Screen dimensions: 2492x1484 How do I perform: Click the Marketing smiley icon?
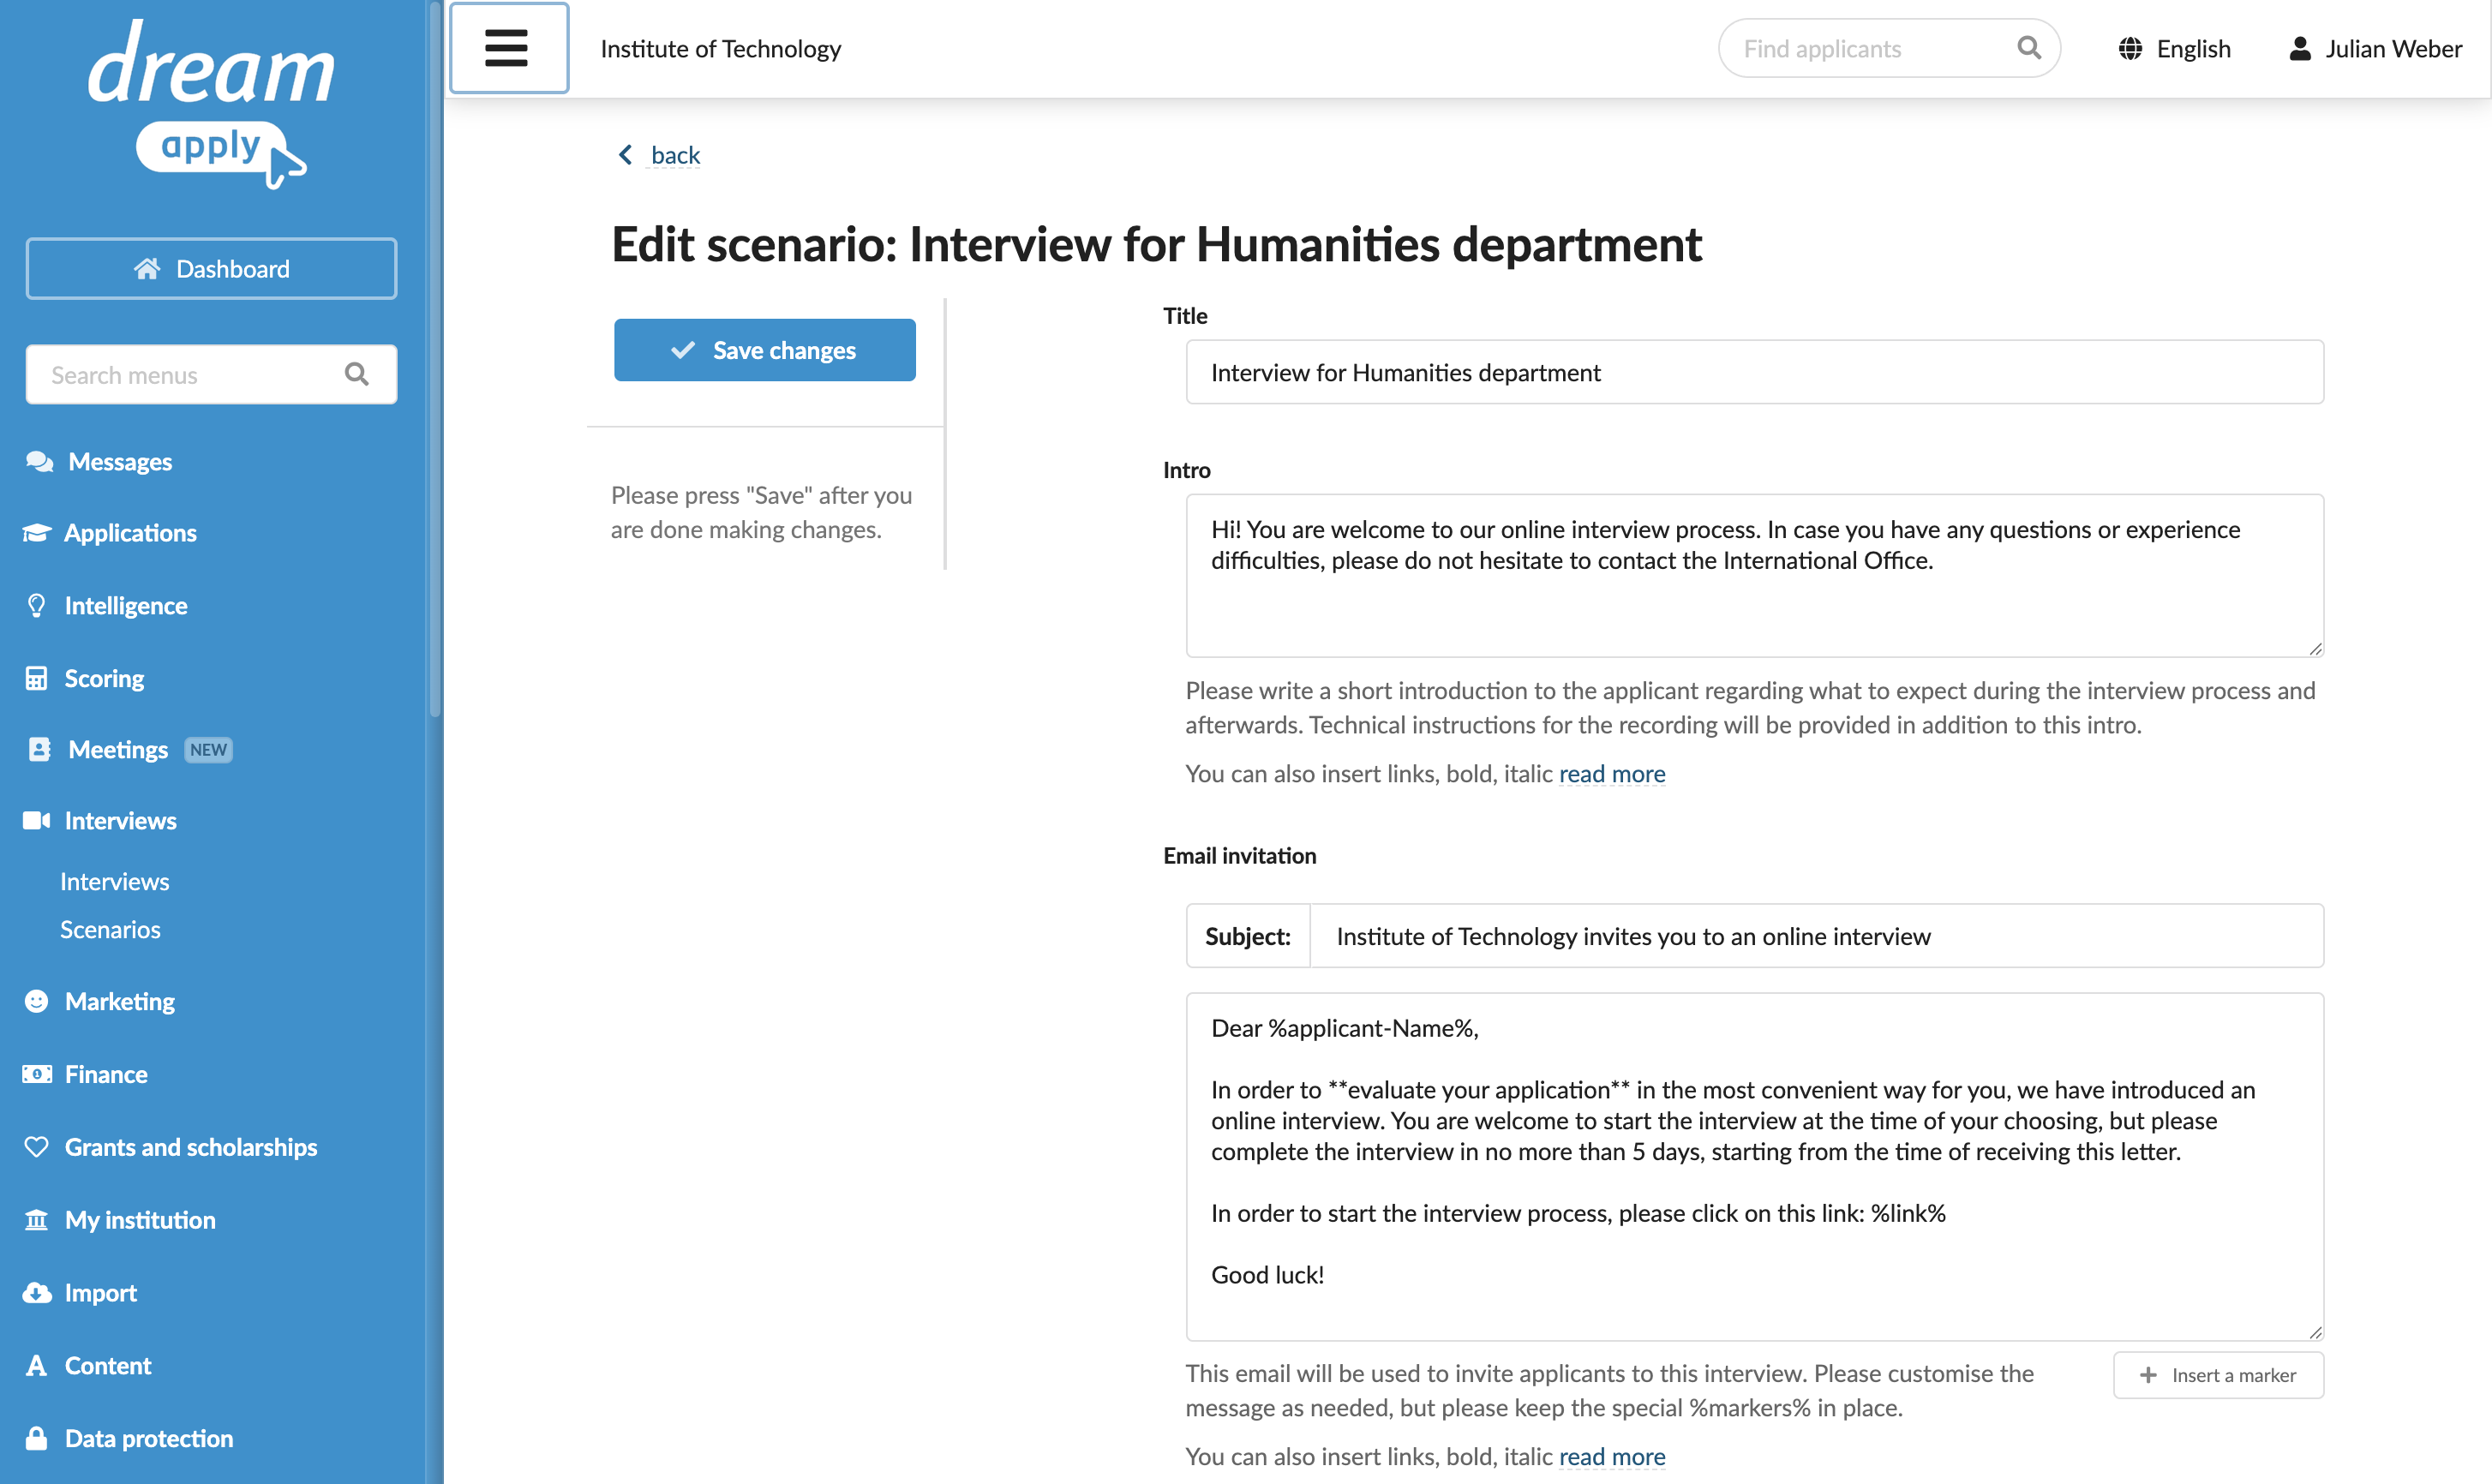(37, 1001)
